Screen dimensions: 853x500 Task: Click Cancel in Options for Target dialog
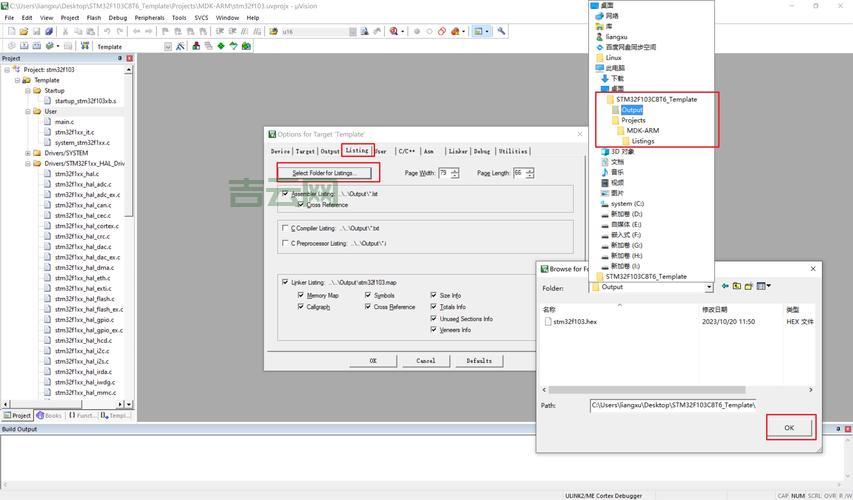pos(426,361)
